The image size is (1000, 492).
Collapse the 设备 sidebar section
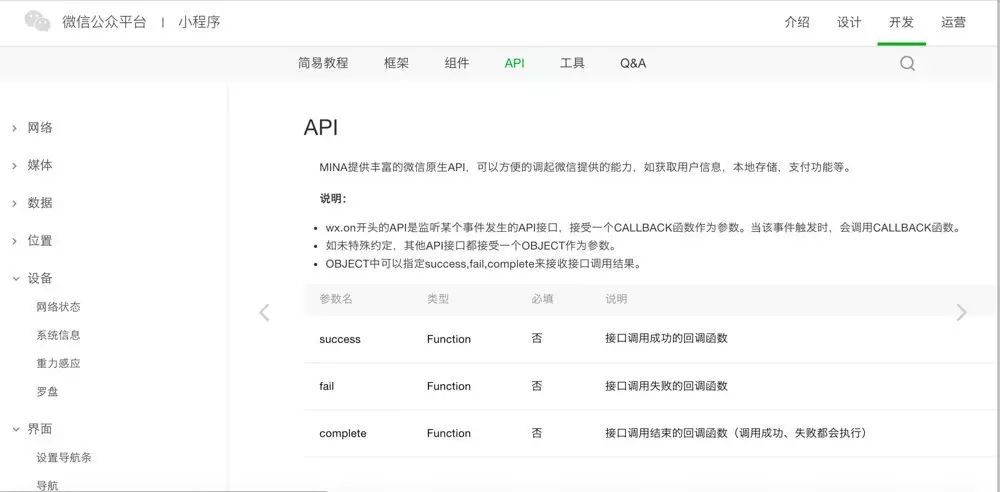click(32, 279)
